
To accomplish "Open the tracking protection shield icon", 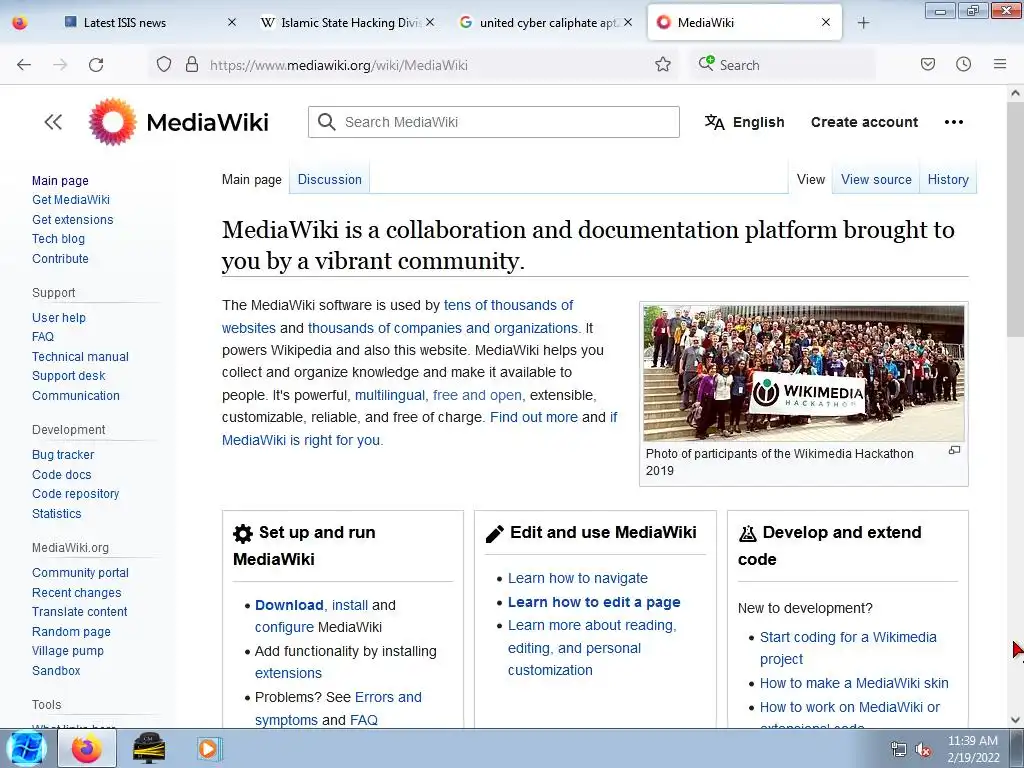I will pos(164,65).
